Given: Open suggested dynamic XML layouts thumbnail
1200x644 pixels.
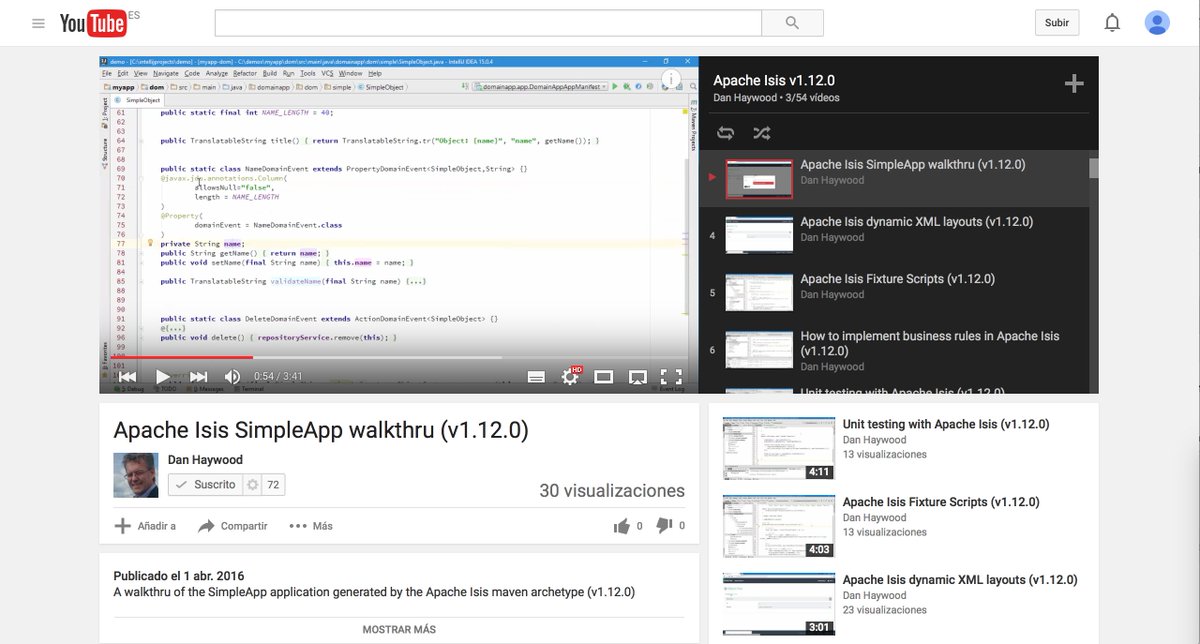Looking at the screenshot, I should [779, 604].
